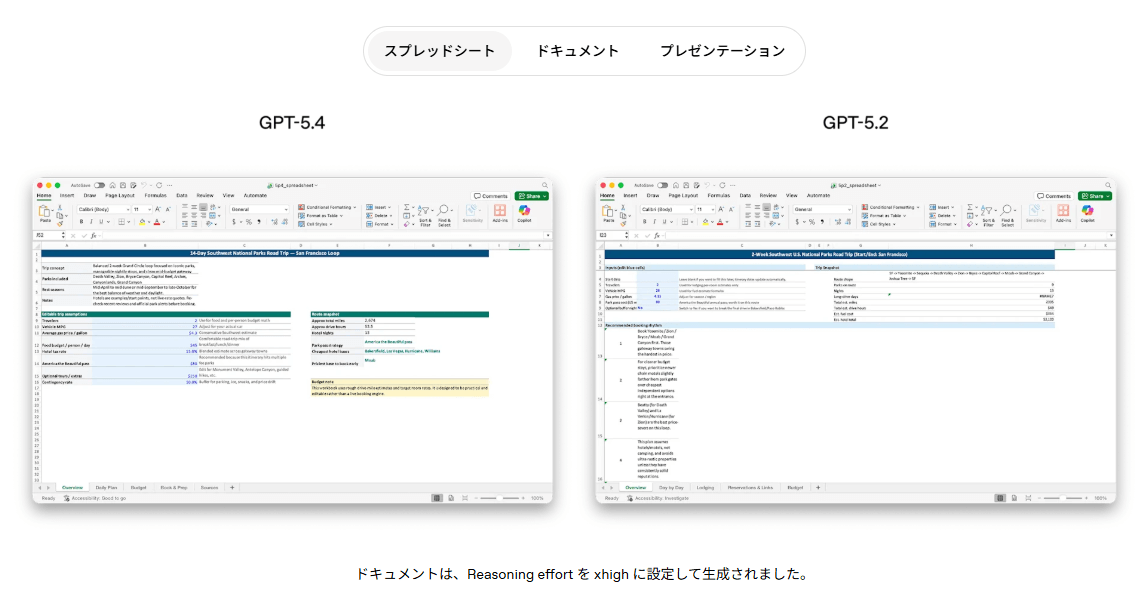
Task: Expand General number format dropdown in GPT-5.2 spreadsheet
Action: pyautogui.click(x=820, y=208)
